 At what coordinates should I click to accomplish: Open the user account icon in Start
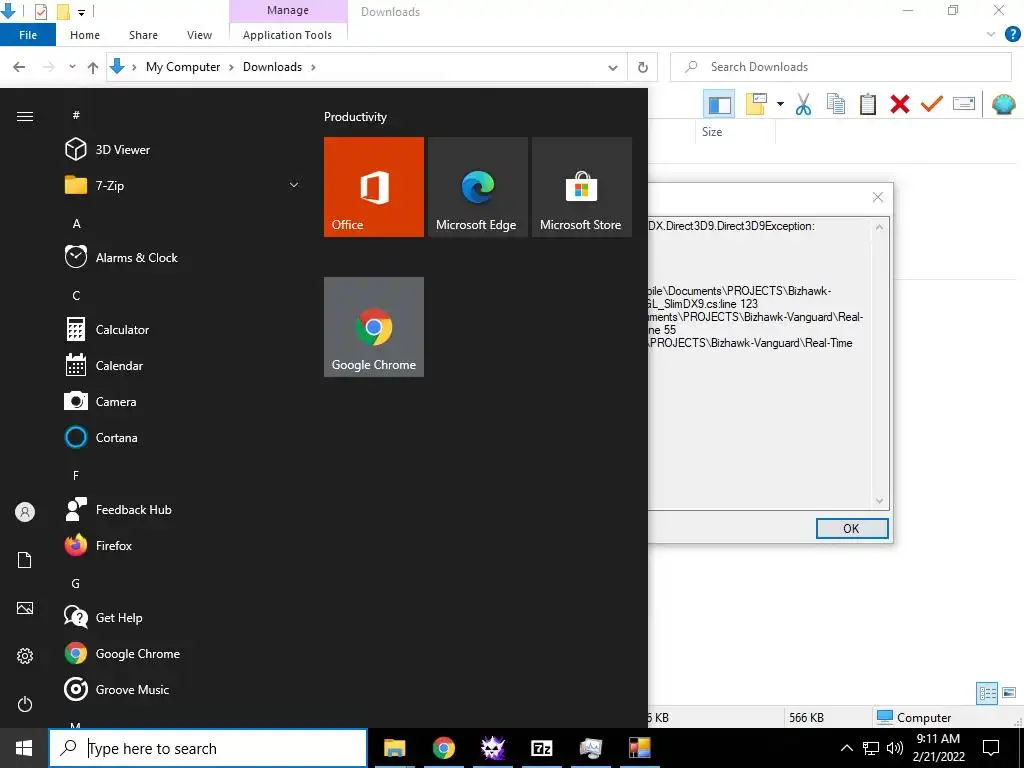tap(25, 512)
